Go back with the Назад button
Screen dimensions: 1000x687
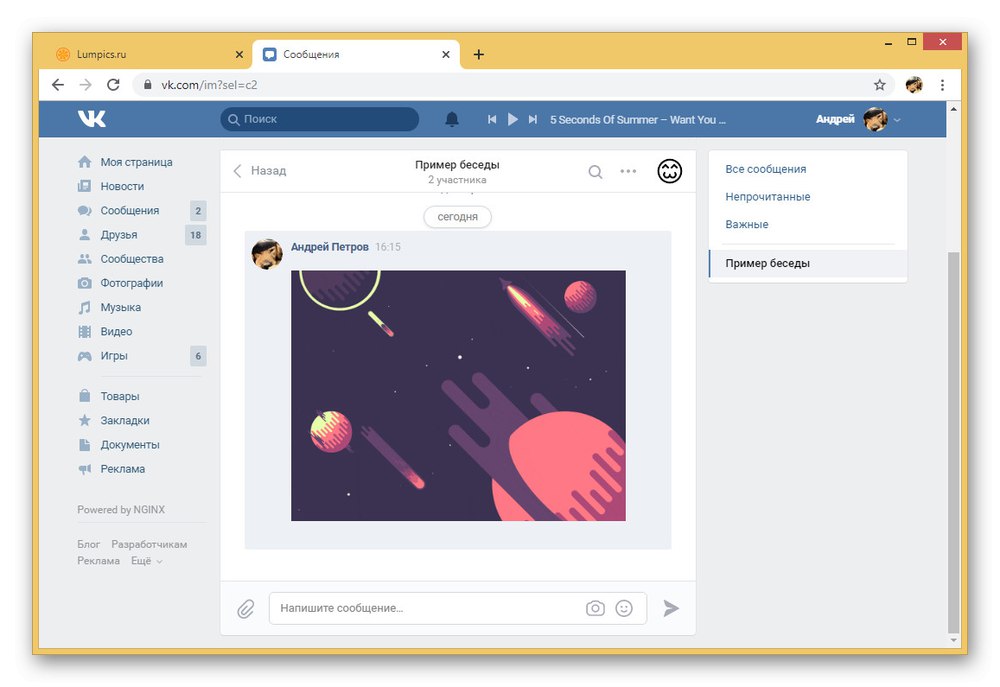[260, 171]
